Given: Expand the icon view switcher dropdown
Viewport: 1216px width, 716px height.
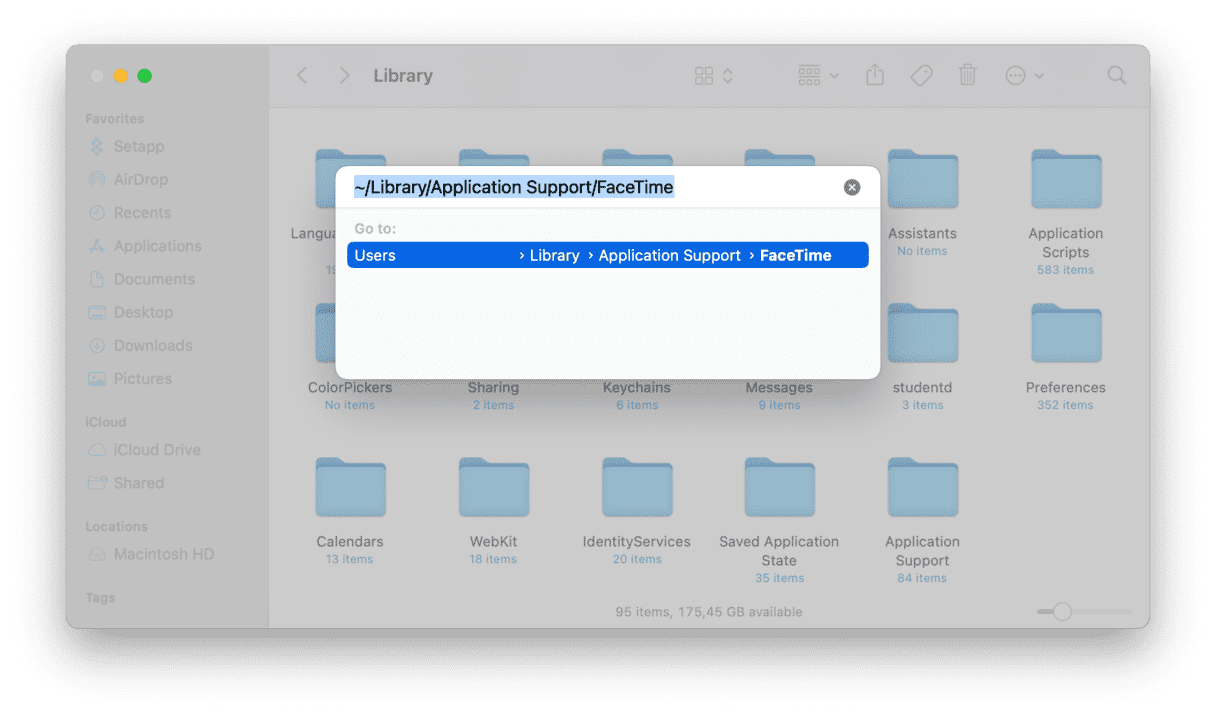Looking at the screenshot, I should [x=714, y=76].
